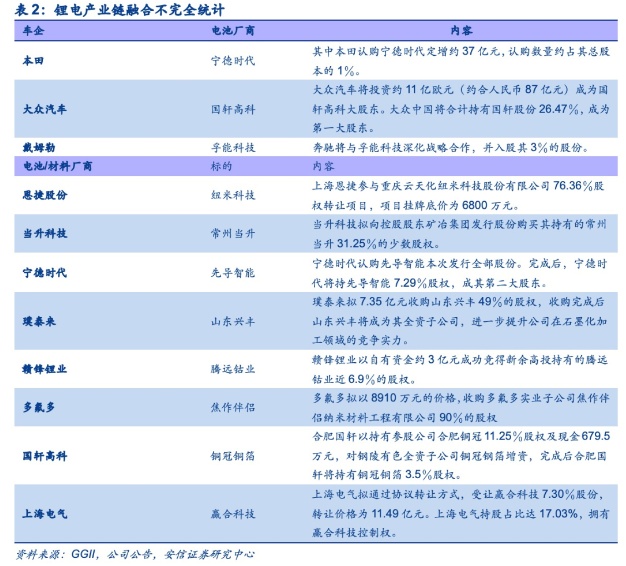Click the 多氟多 row label

click(39, 407)
